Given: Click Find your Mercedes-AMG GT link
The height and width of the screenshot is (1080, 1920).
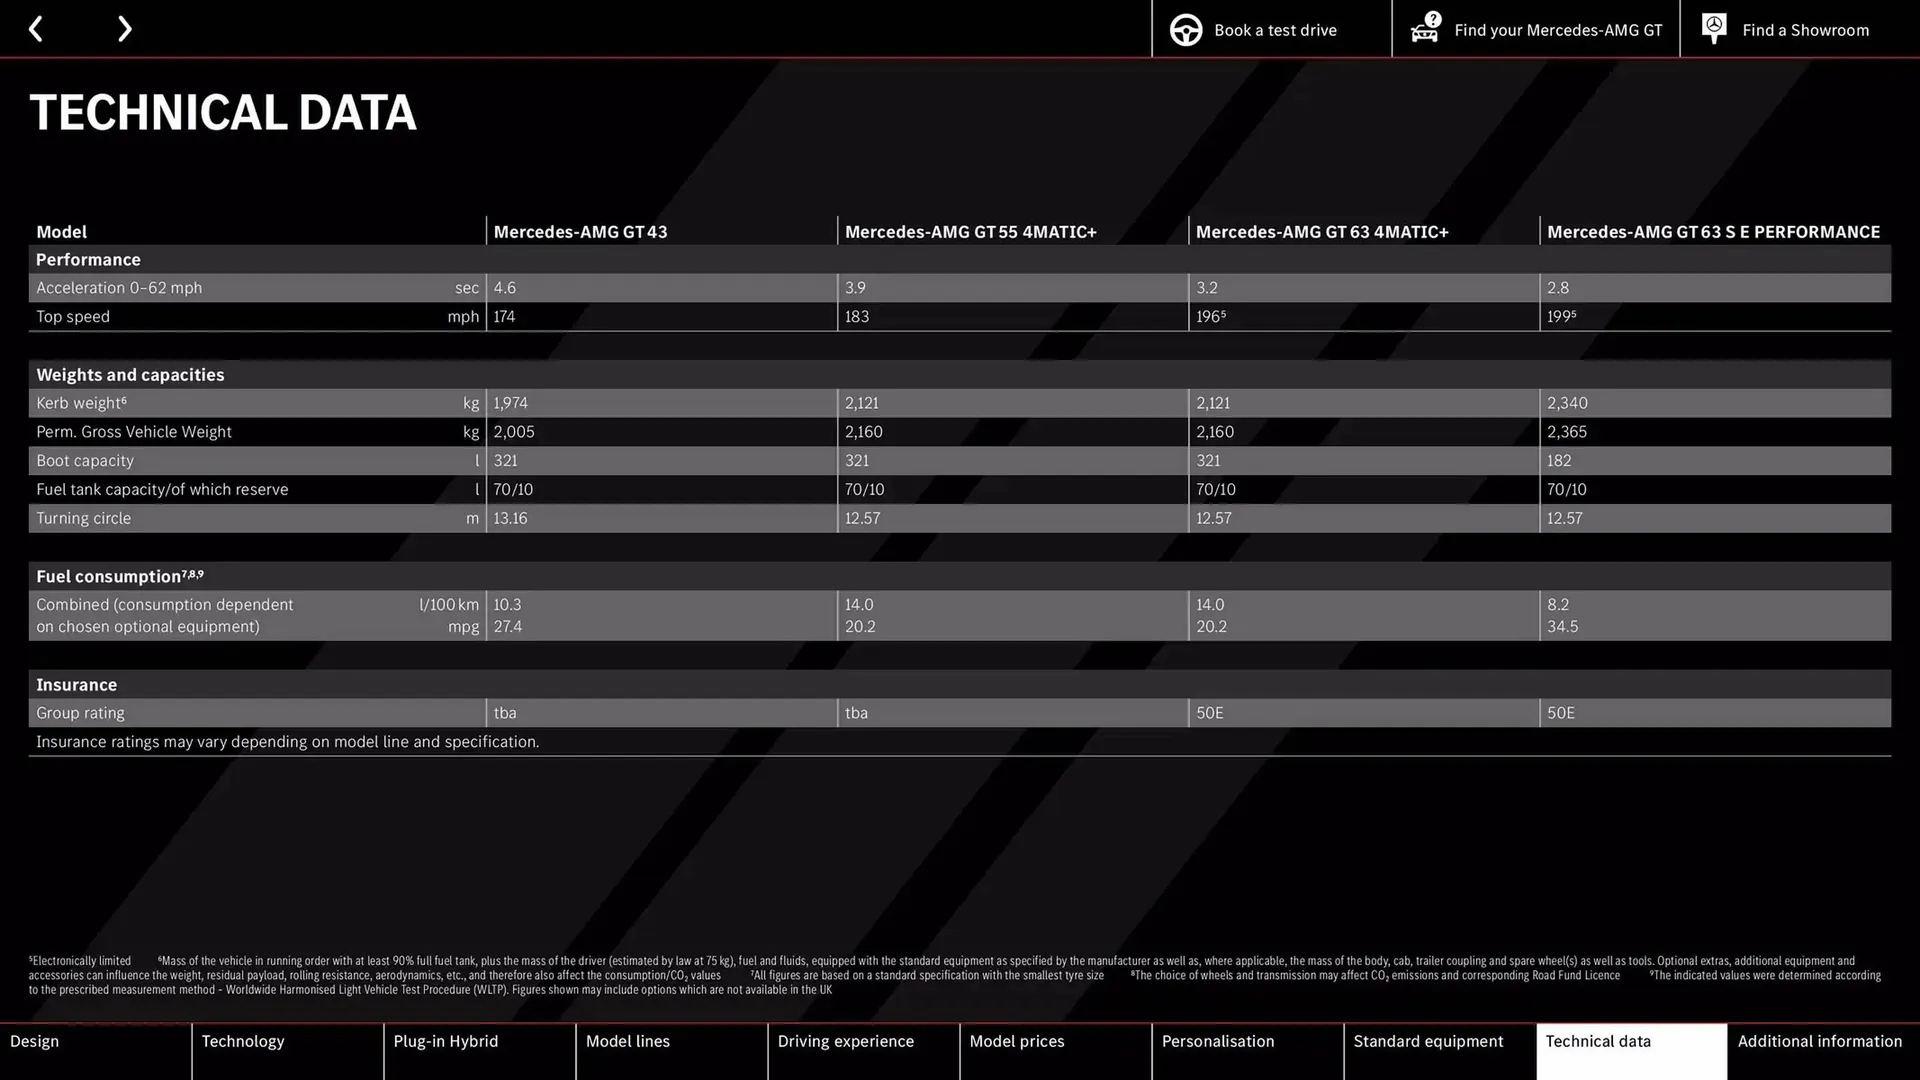Looking at the screenshot, I should 1556,29.
